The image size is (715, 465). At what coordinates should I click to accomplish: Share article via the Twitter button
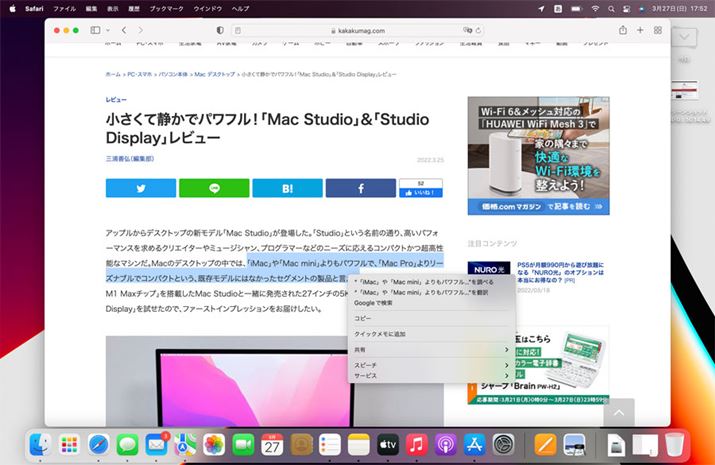click(140, 188)
